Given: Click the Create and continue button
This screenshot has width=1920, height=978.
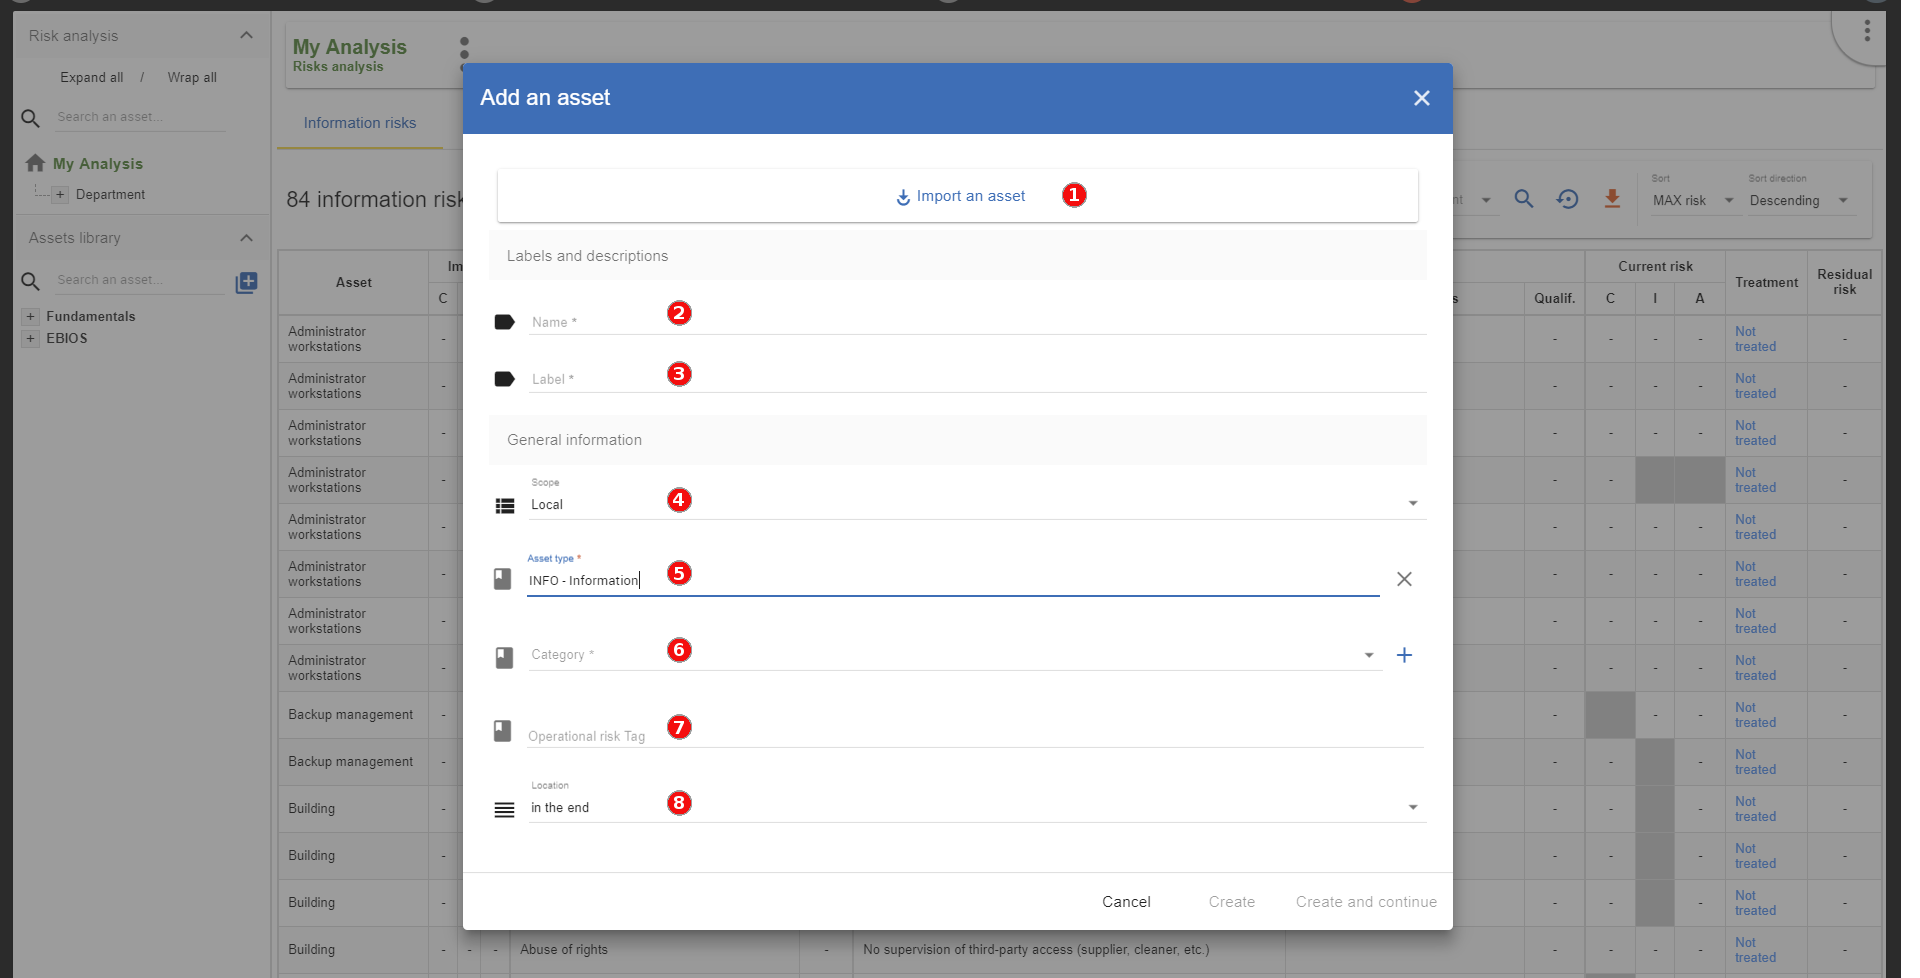Looking at the screenshot, I should [1366, 901].
